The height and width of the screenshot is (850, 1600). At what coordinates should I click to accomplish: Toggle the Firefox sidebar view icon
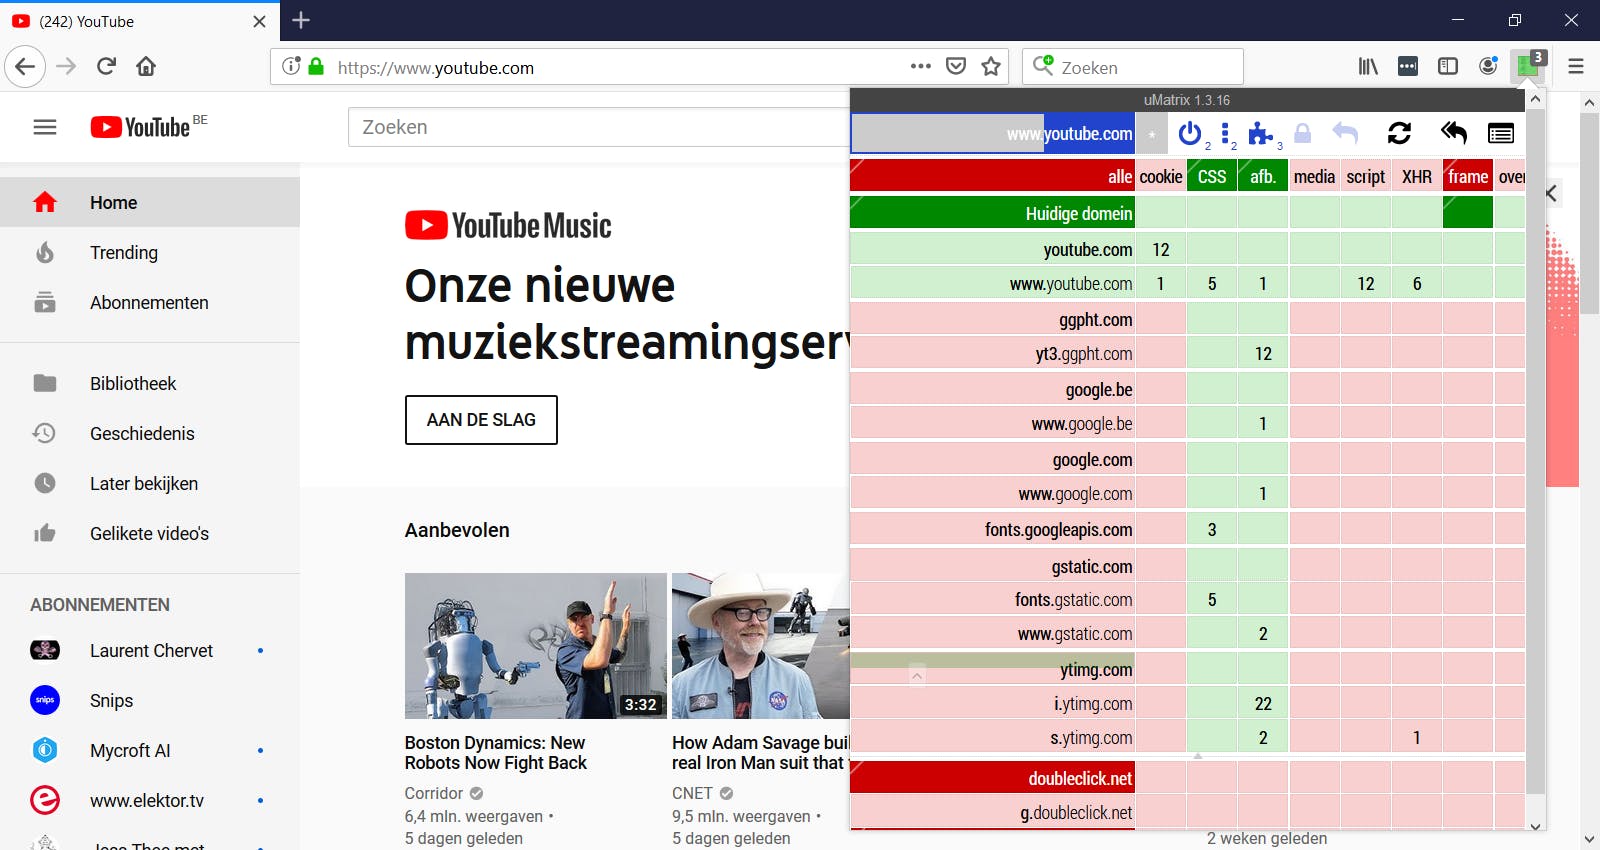(x=1448, y=66)
